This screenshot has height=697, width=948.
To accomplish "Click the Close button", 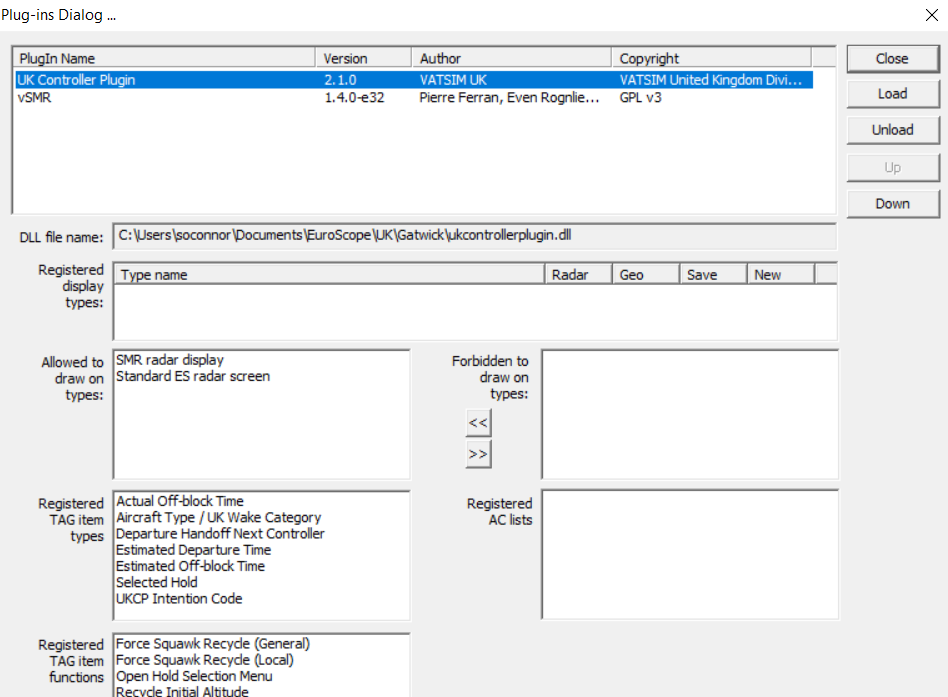I will tap(892, 59).
